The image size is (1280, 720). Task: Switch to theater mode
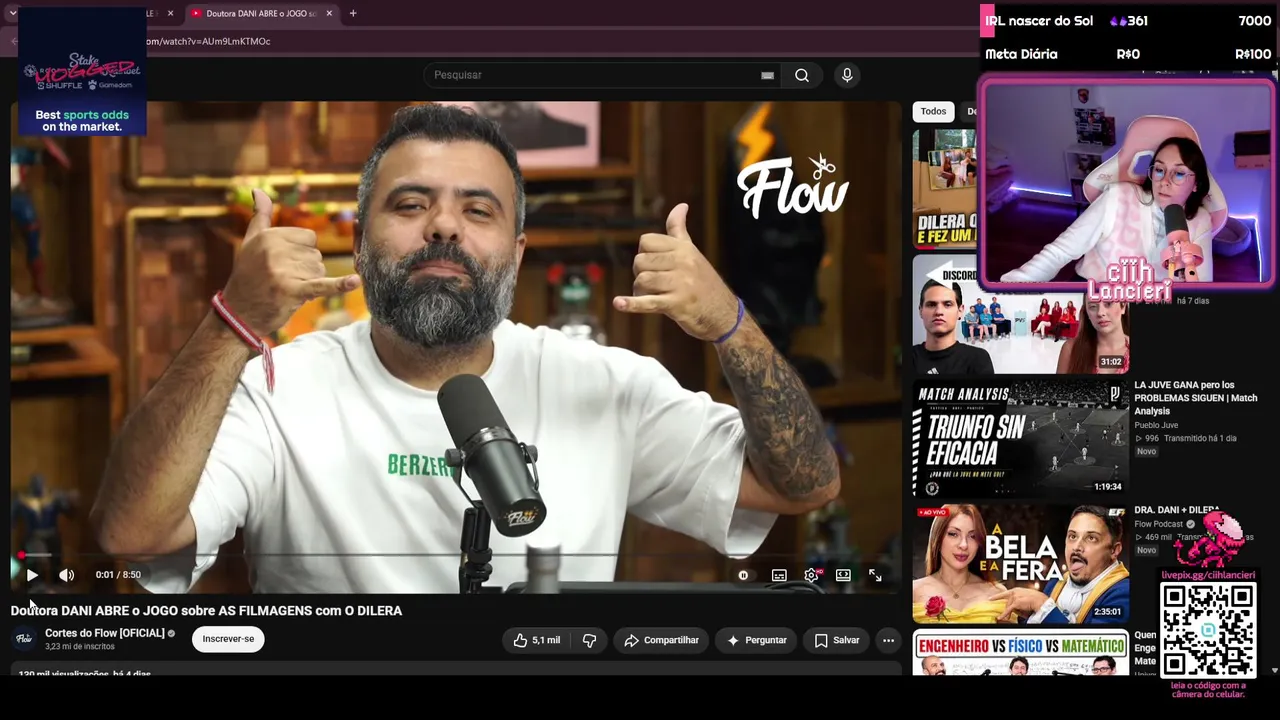[x=843, y=575]
